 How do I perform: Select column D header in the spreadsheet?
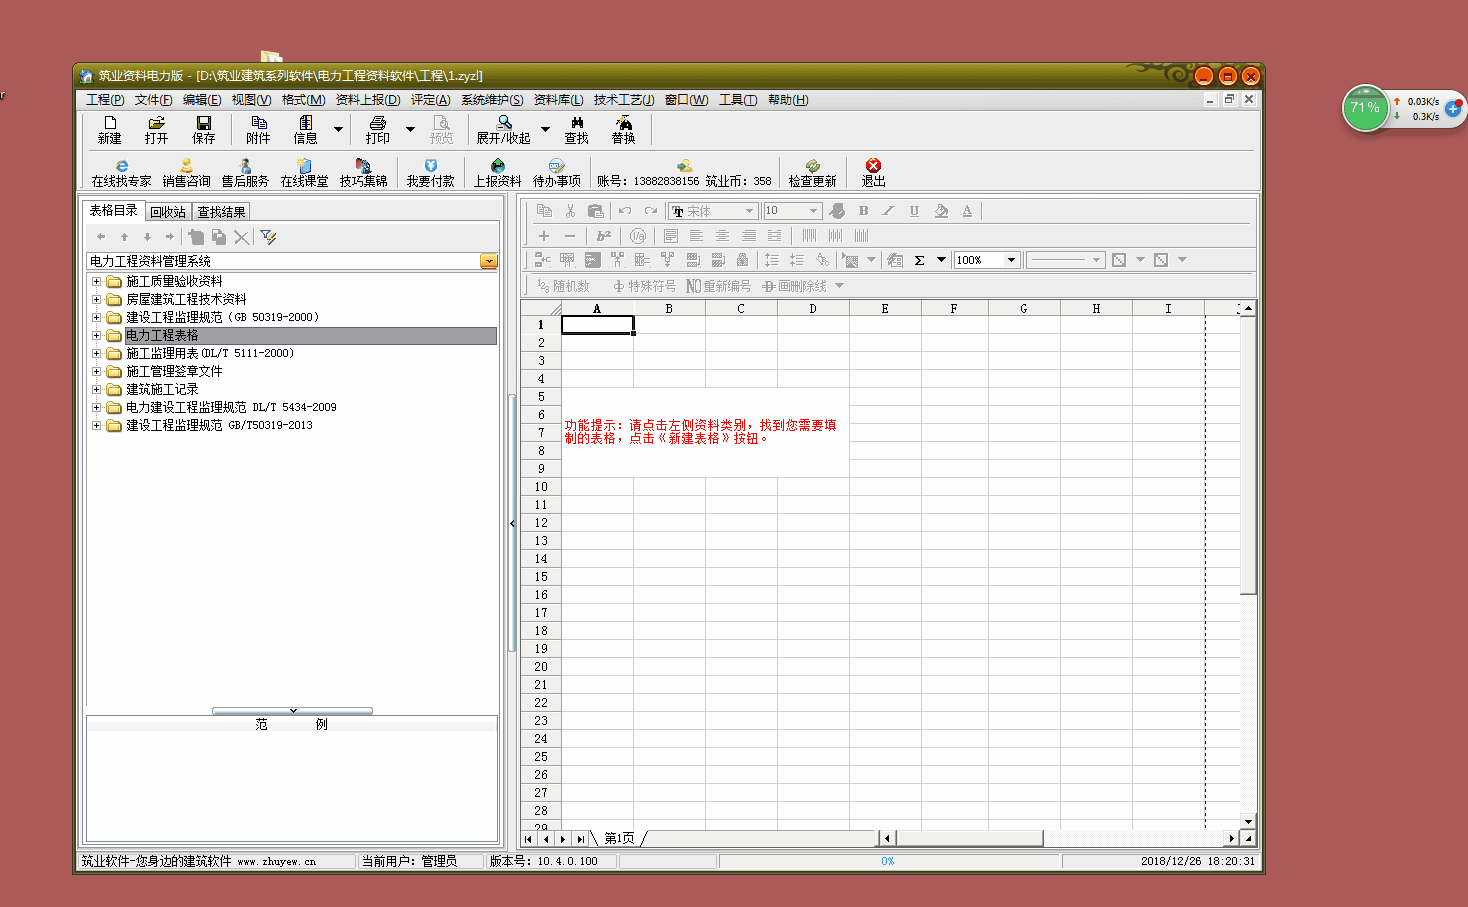coord(813,309)
